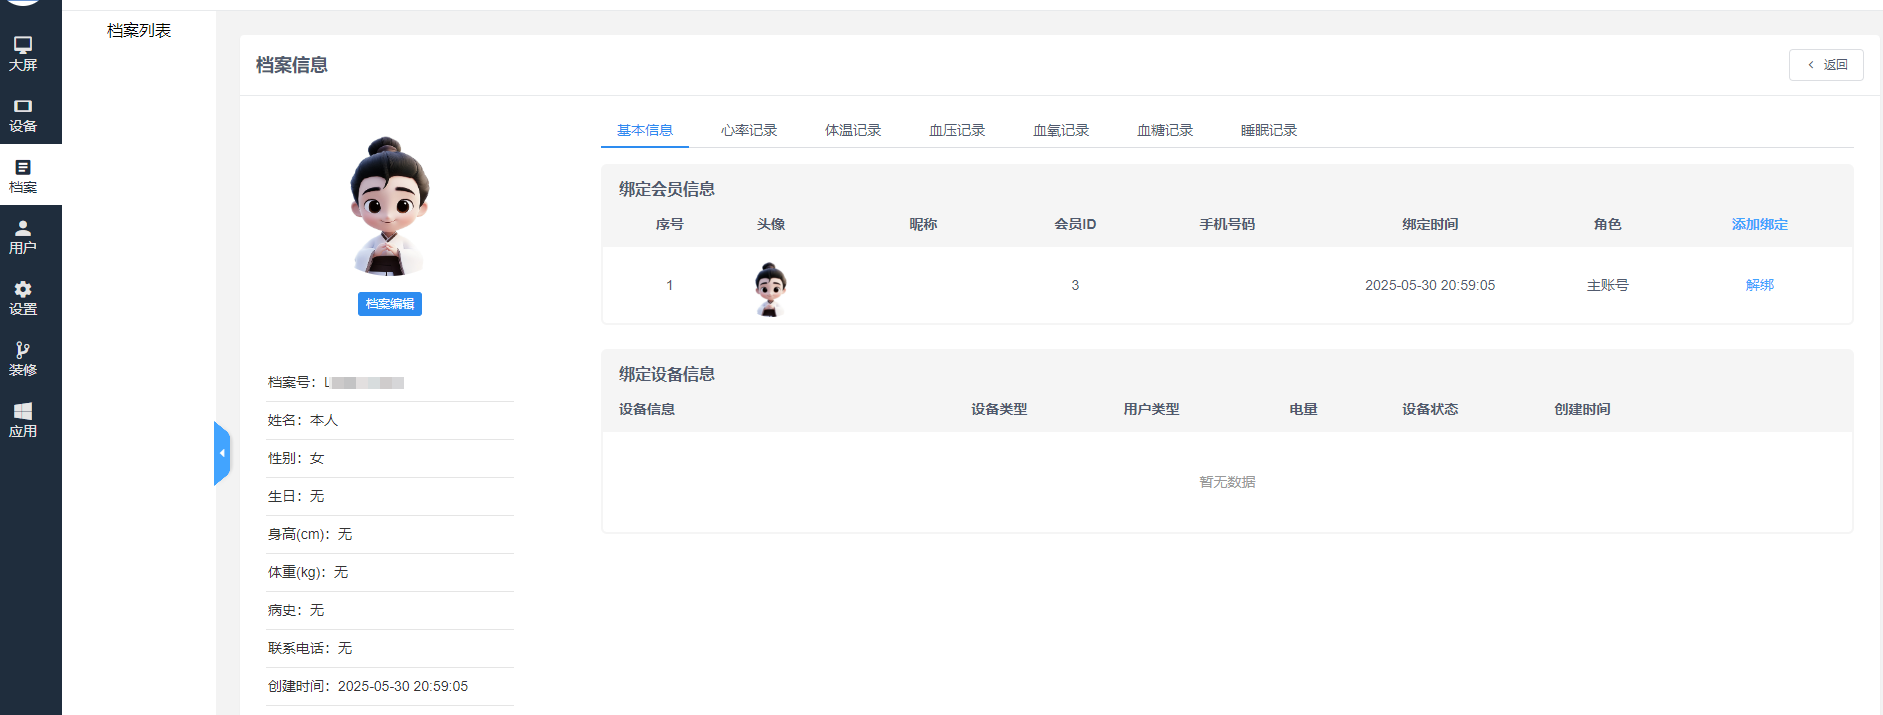Image resolution: width=1883 pixels, height=715 pixels.
Task: Click the 档案编辑 button
Action: click(390, 304)
